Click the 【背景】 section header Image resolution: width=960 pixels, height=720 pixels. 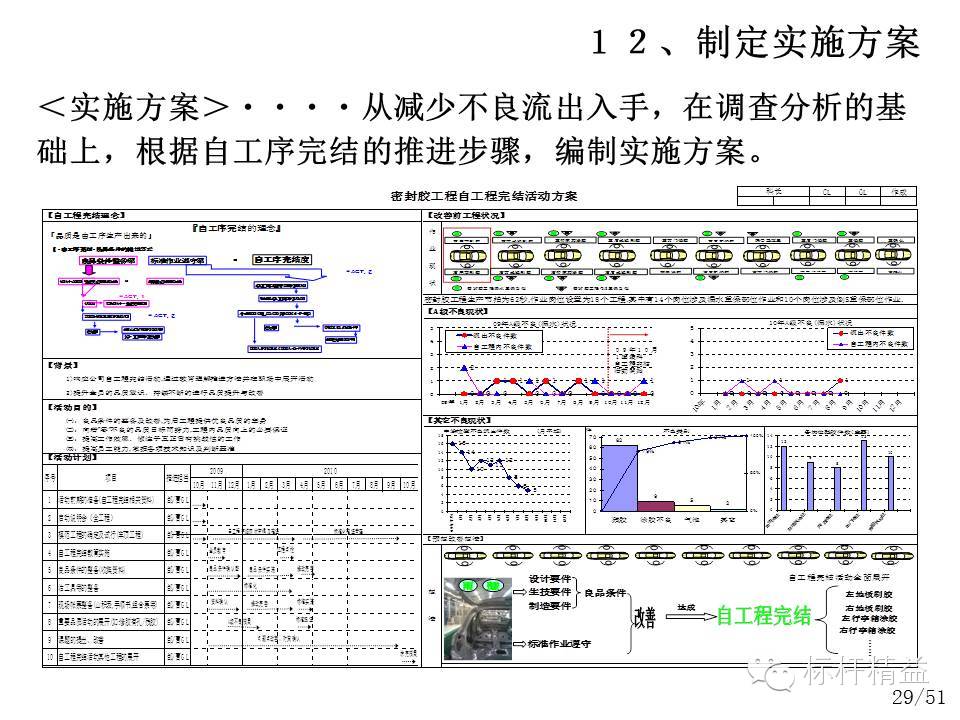(63, 366)
